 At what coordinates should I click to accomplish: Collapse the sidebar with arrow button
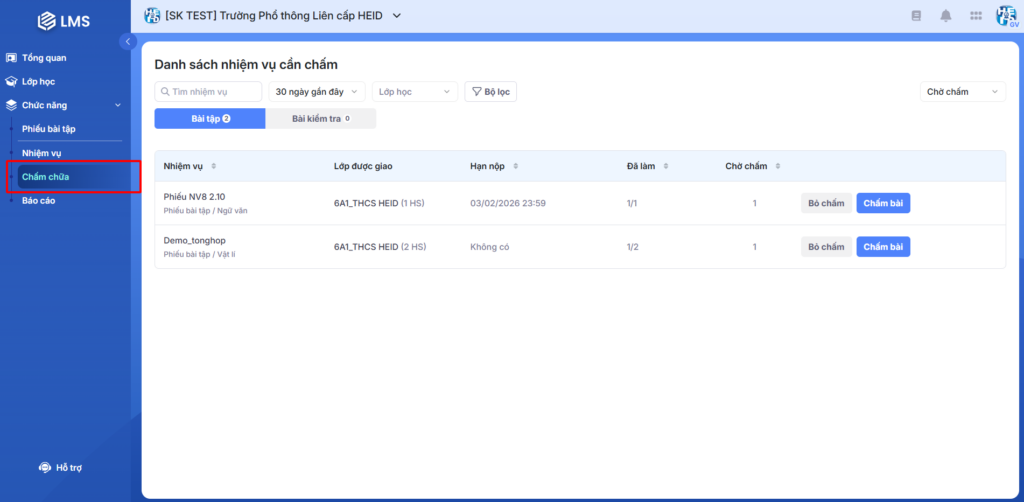pos(128,41)
